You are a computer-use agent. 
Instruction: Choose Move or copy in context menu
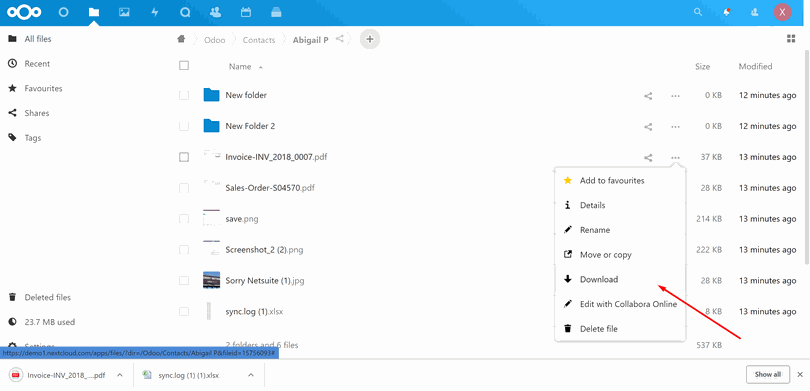coord(620,255)
